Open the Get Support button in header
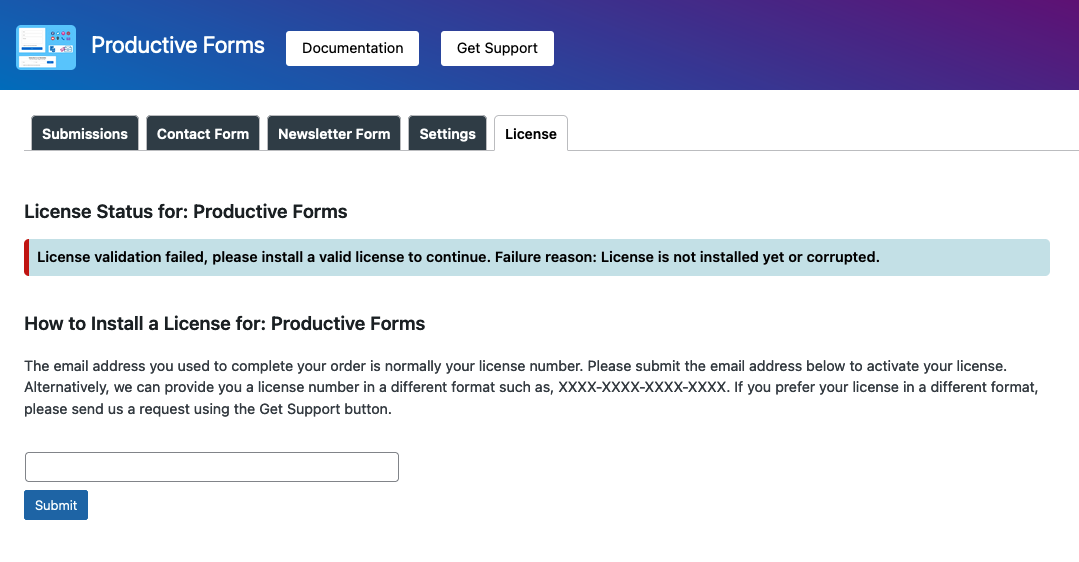This screenshot has height=562, width=1079. [497, 48]
